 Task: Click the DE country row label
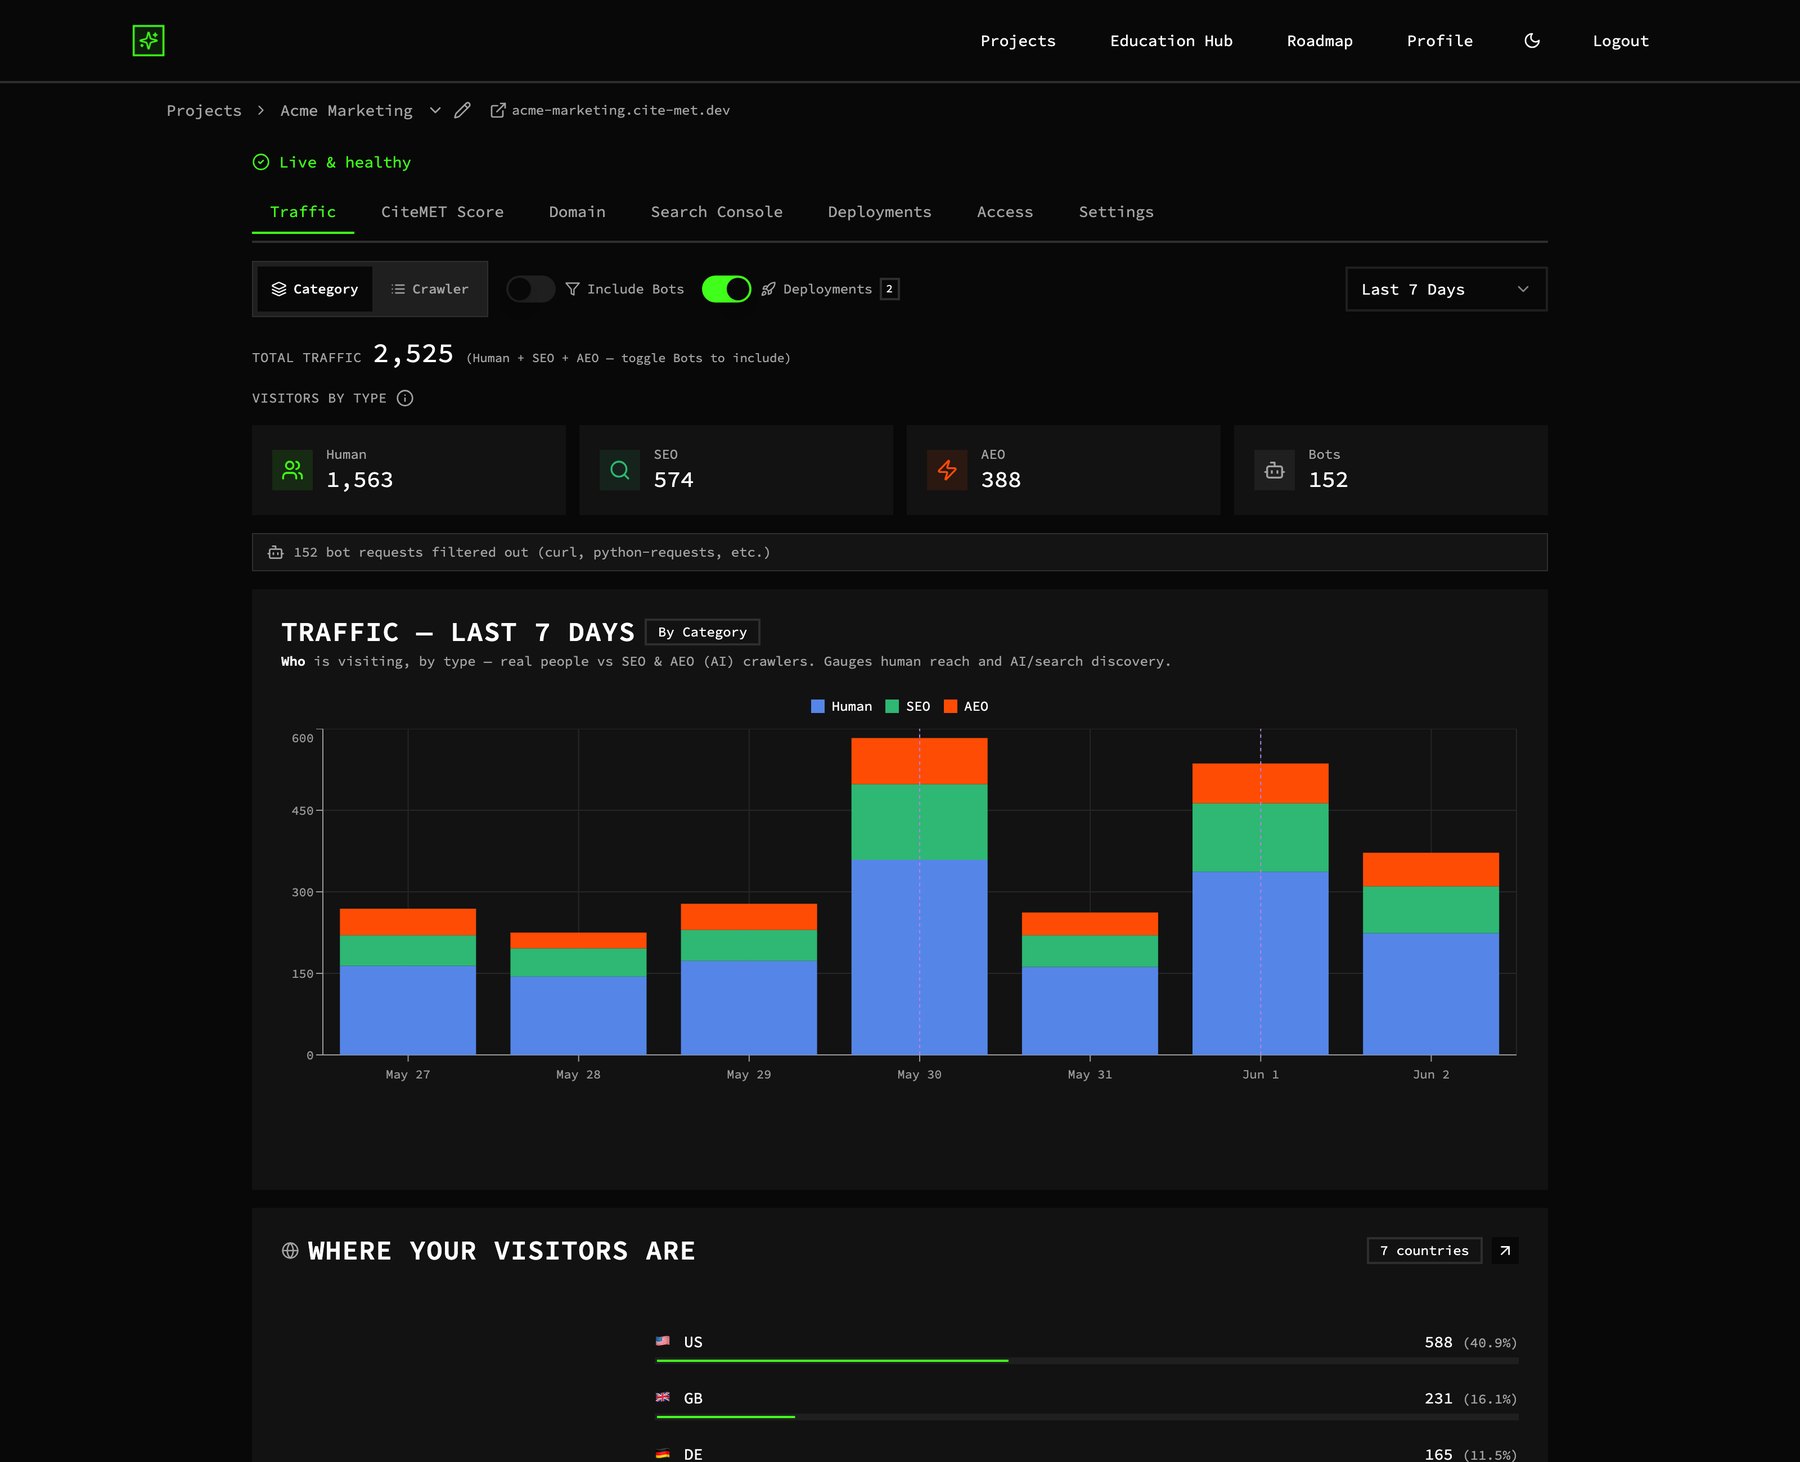[693, 1454]
